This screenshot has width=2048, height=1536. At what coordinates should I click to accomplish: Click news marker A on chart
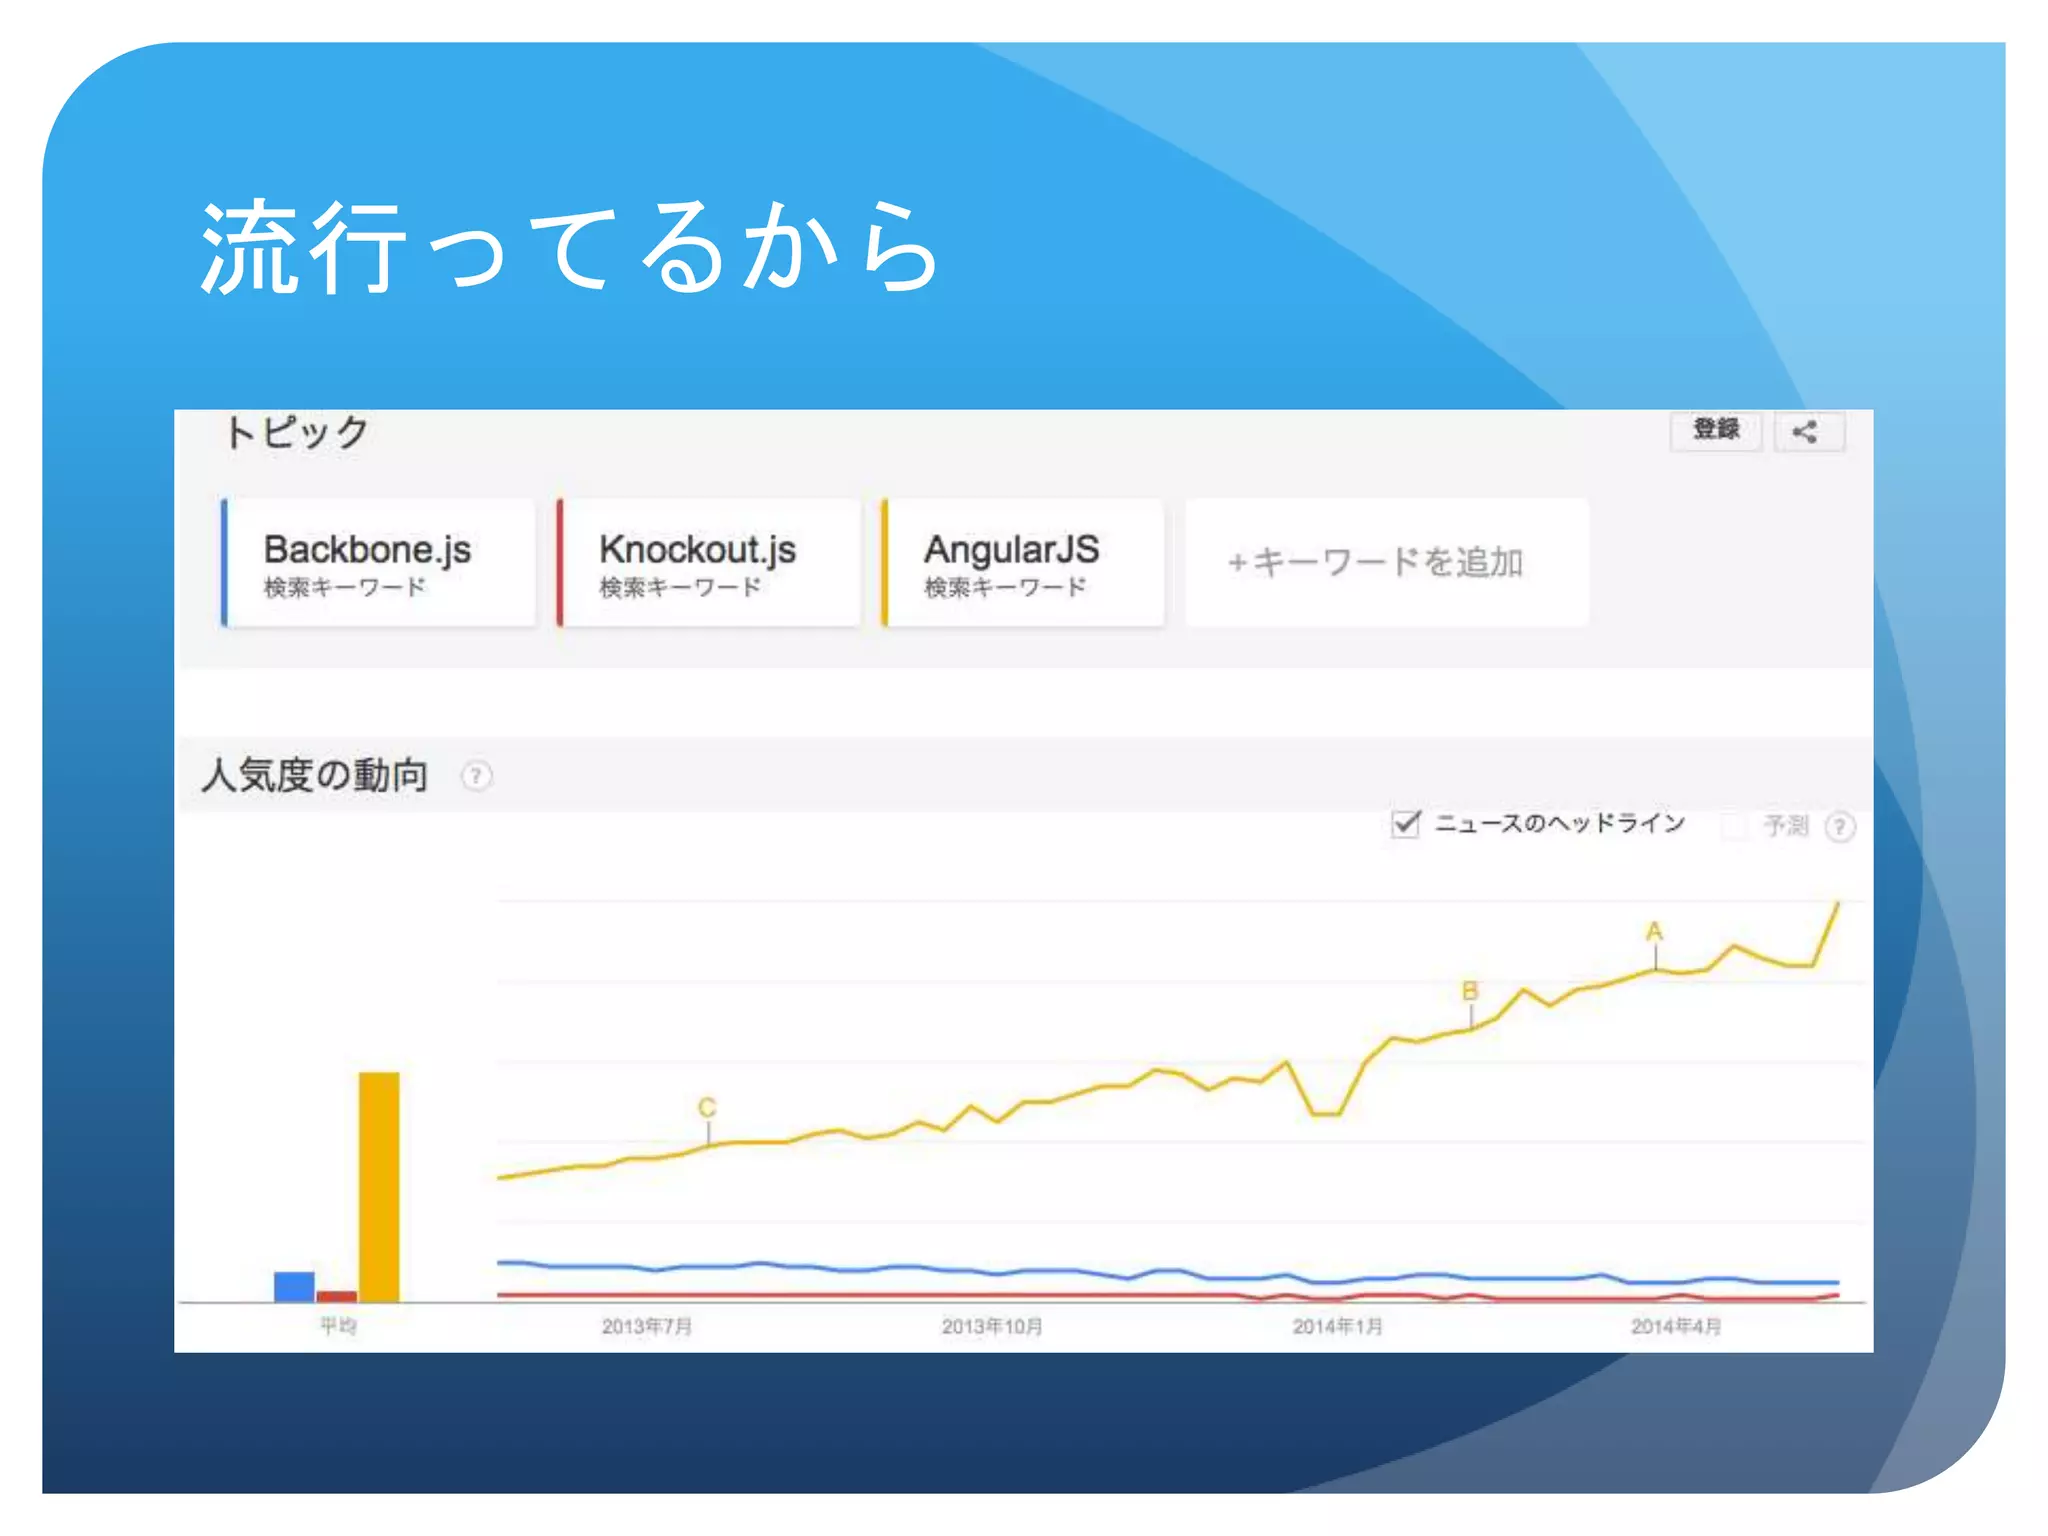1655,932
